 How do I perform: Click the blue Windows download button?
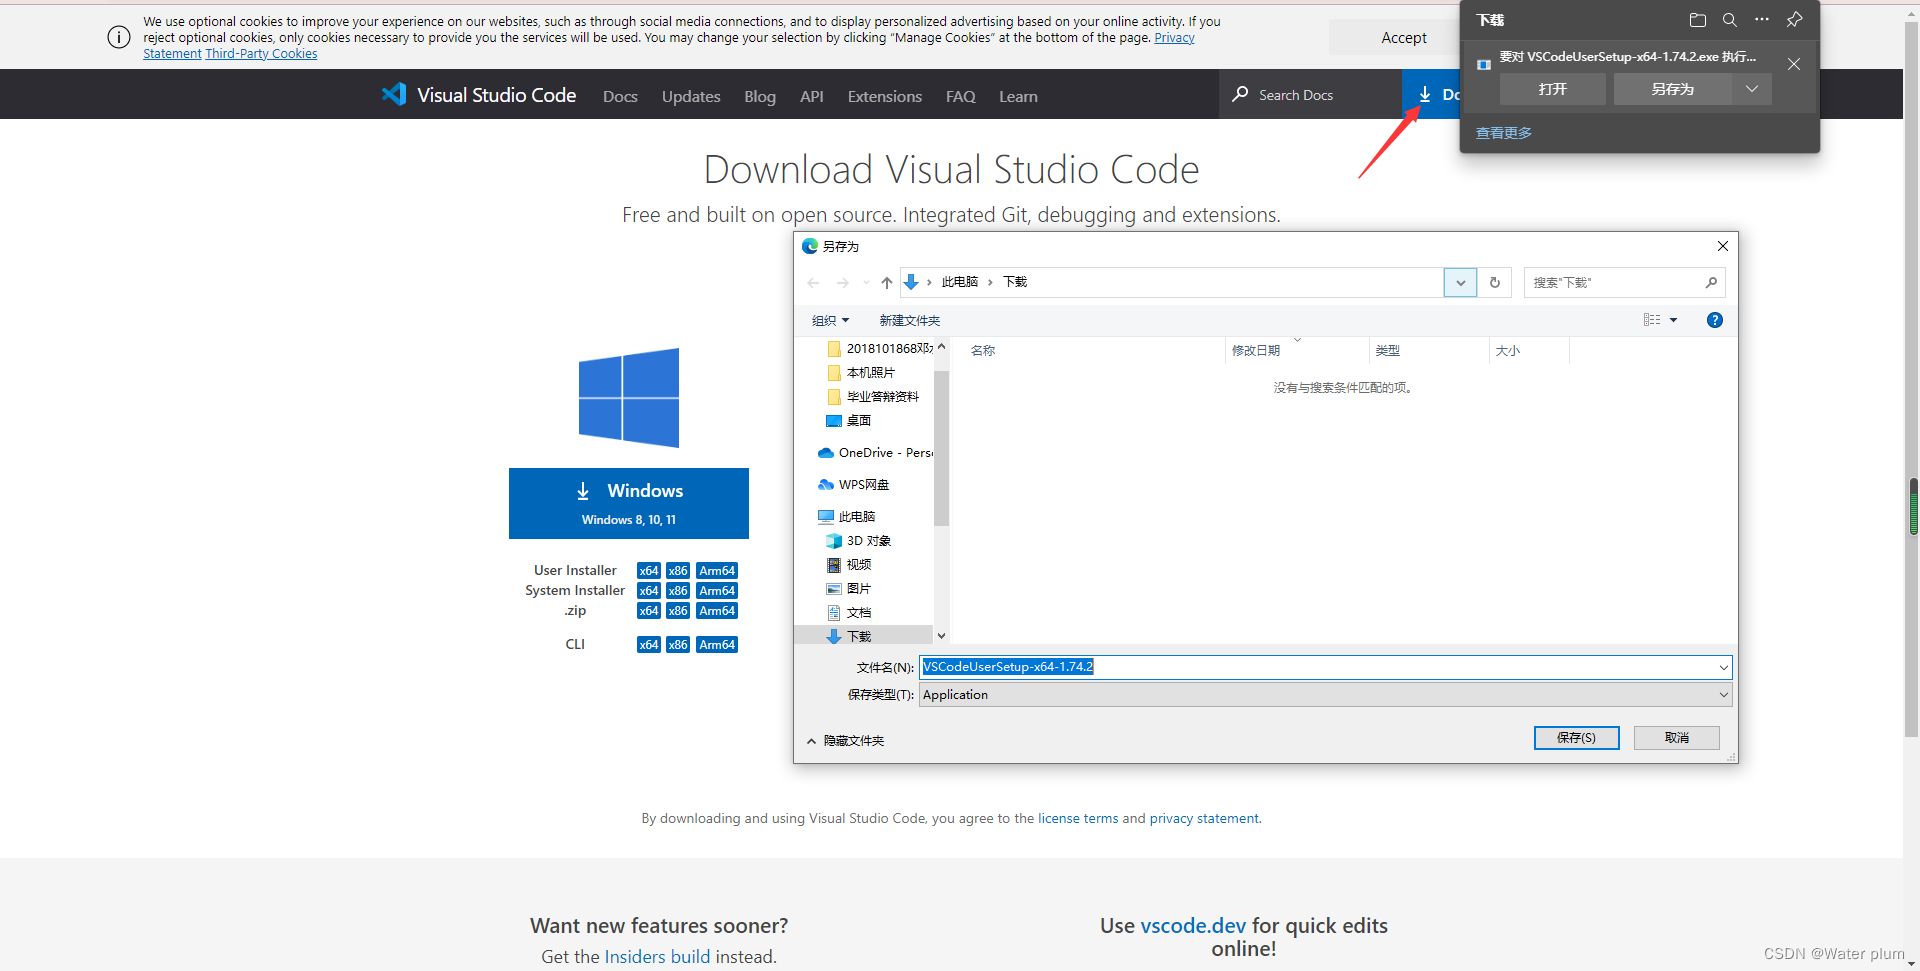coord(629,503)
